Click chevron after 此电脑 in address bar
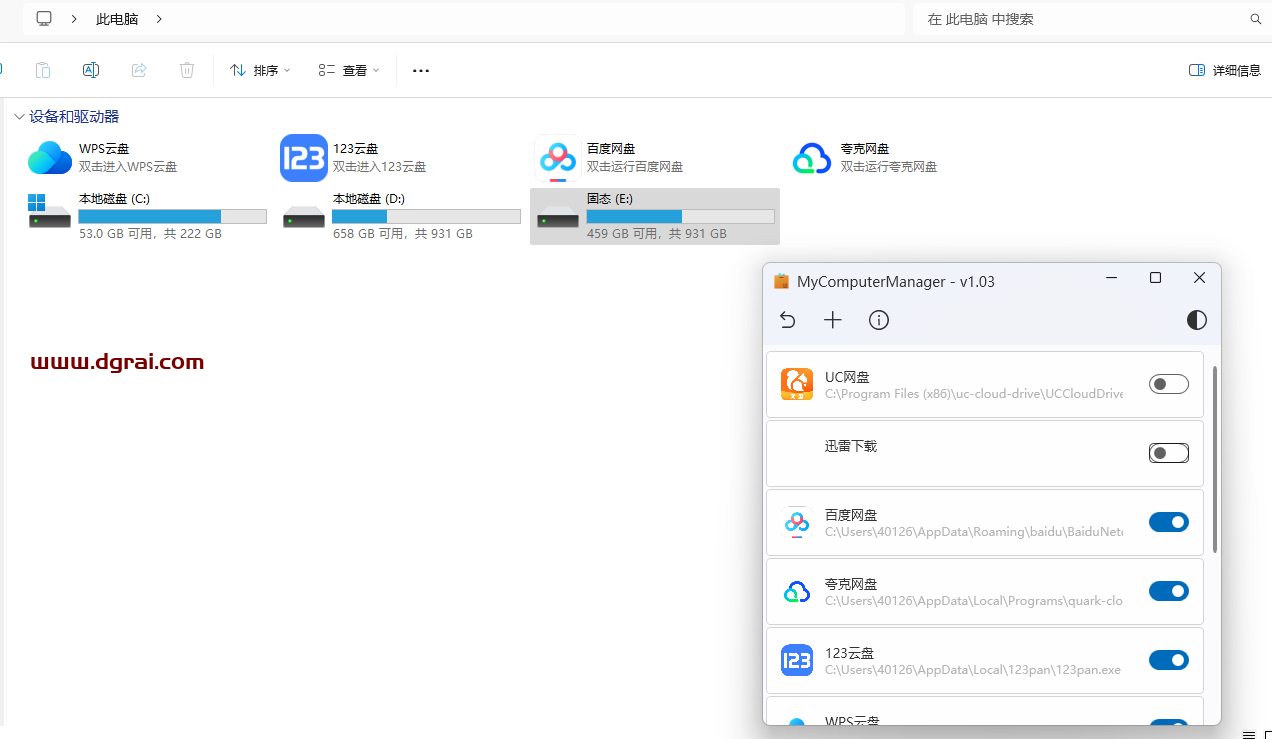This screenshot has height=739, width=1272. click(159, 19)
